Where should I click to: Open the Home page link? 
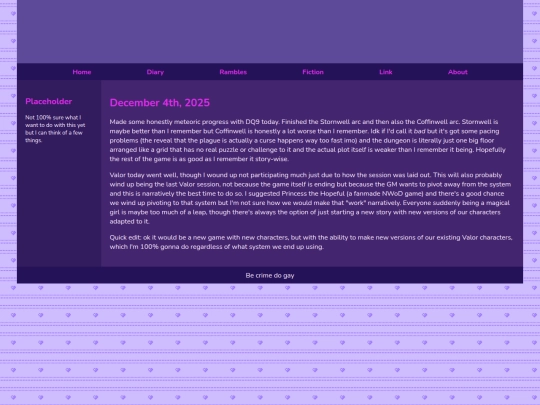82,72
